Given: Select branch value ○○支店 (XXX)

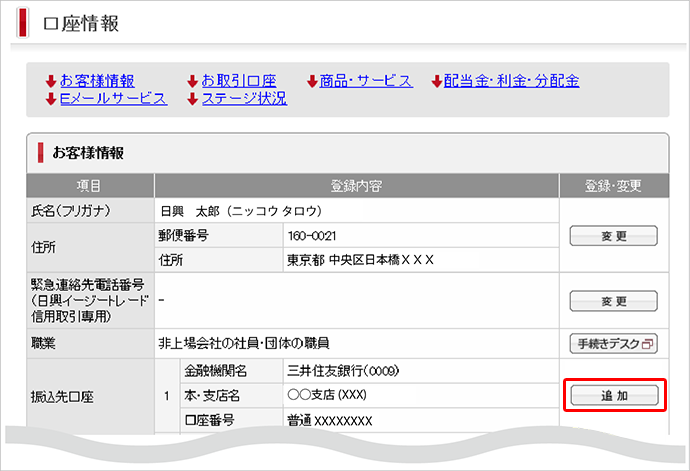Looking at the screenshot, I should click(x=327, y=395).
